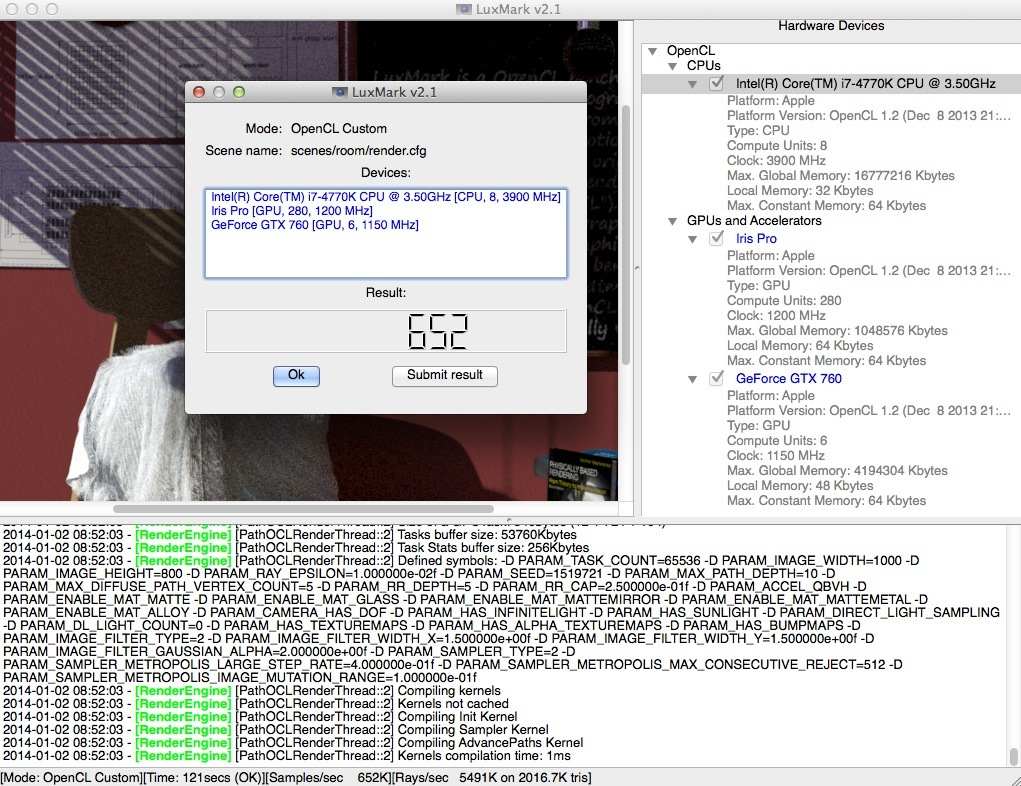Uncheck the Iris Pro device checkbox
The image size is (1021, 786).
click(716, 238)
